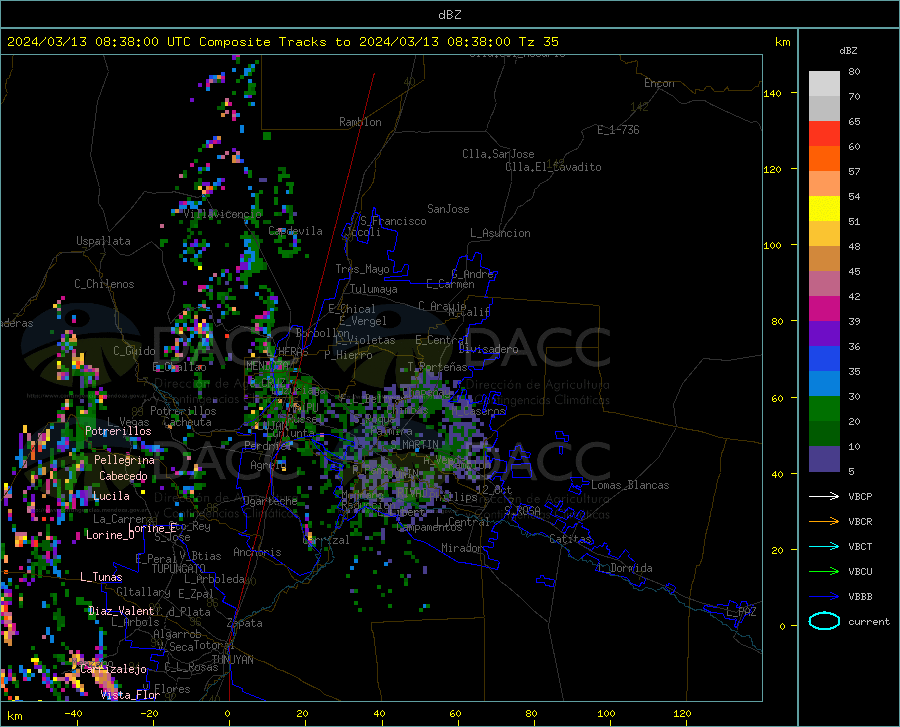Click the 'Cacheuta' map label
The width and height of the screenshot is (900, 727).
(x=188, y=422)
